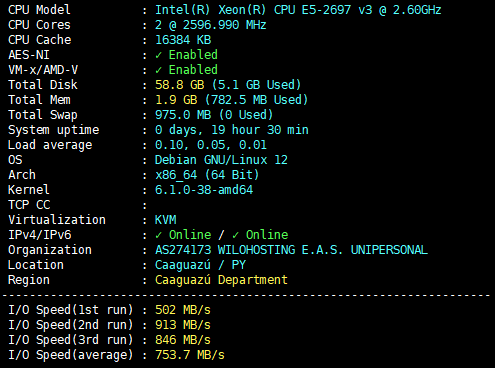Click the IPv4/IPv6 label
The image size is (495, 368).
[x=39, y=235]
